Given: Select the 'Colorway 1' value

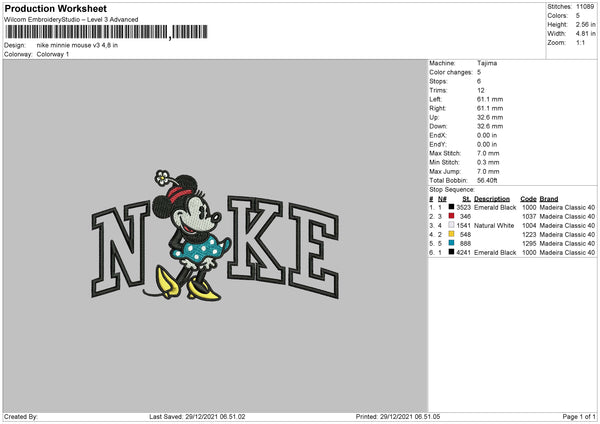Looking at the screenshot, I should pyautogui.click(x=53, y=54).
